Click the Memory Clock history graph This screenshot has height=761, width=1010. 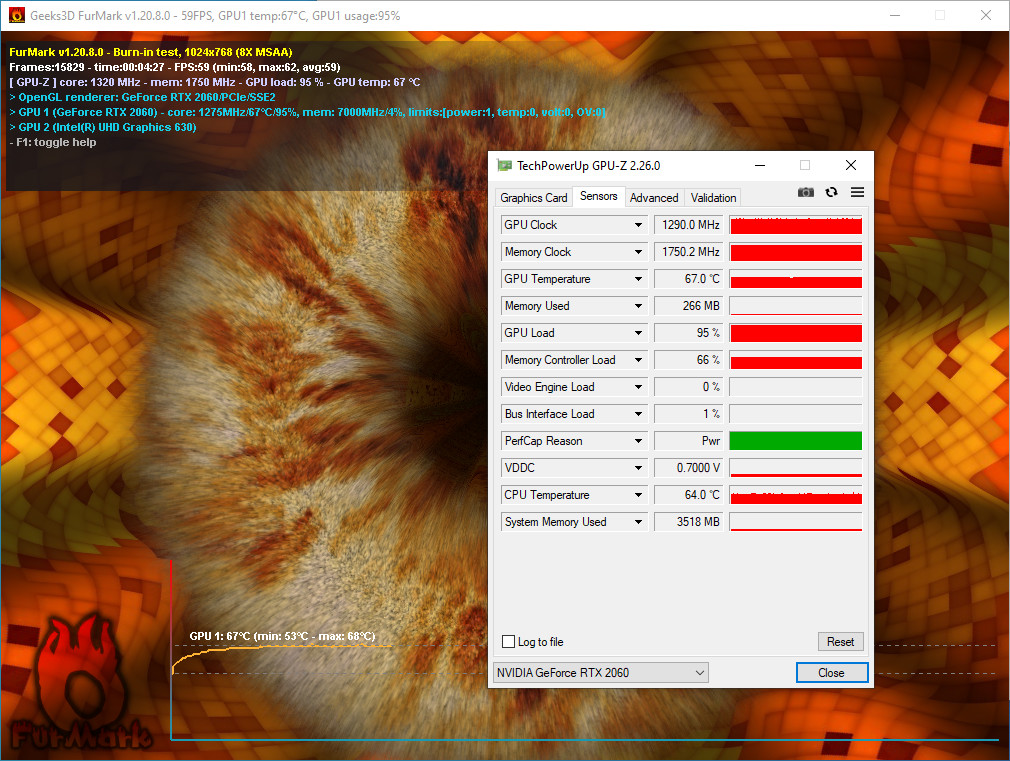coord(796,252)
